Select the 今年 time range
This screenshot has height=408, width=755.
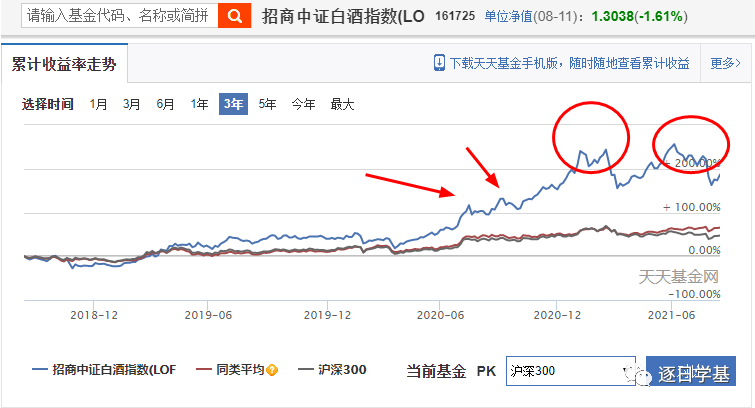[303, 104]
